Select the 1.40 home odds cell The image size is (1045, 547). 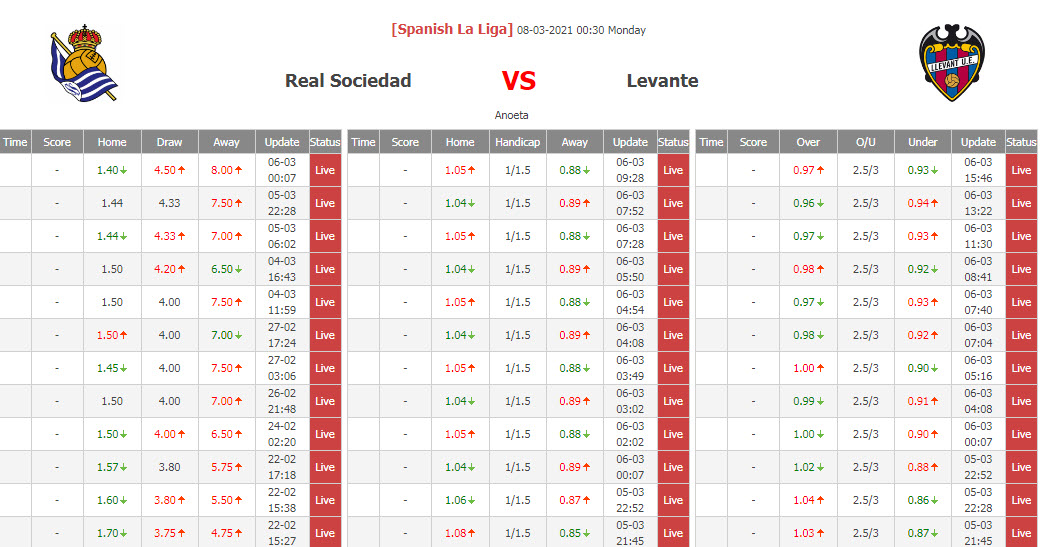111,170
